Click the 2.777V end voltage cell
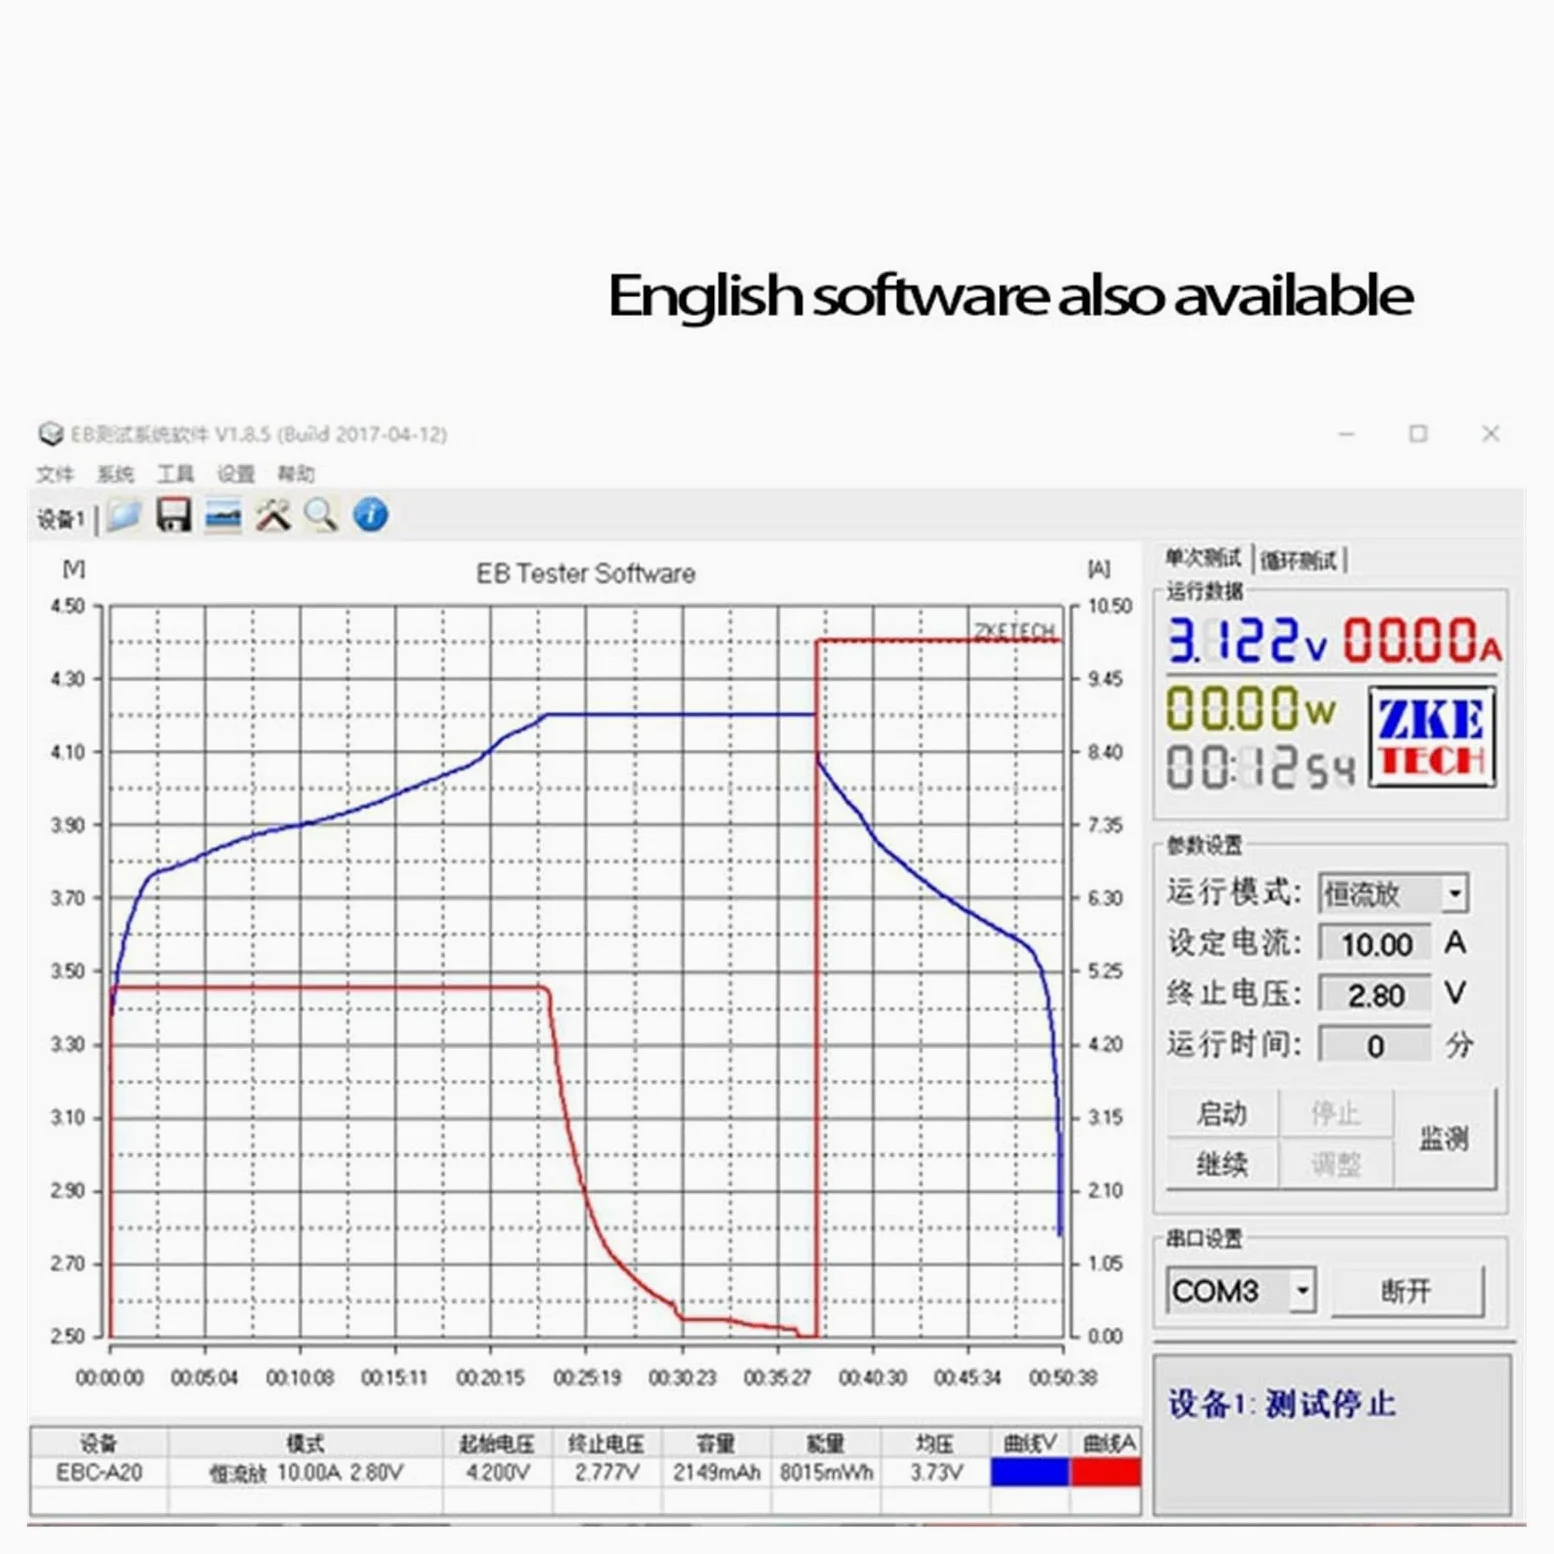The width and height of the screenshot is (1554, 1554). [606, 1473]
